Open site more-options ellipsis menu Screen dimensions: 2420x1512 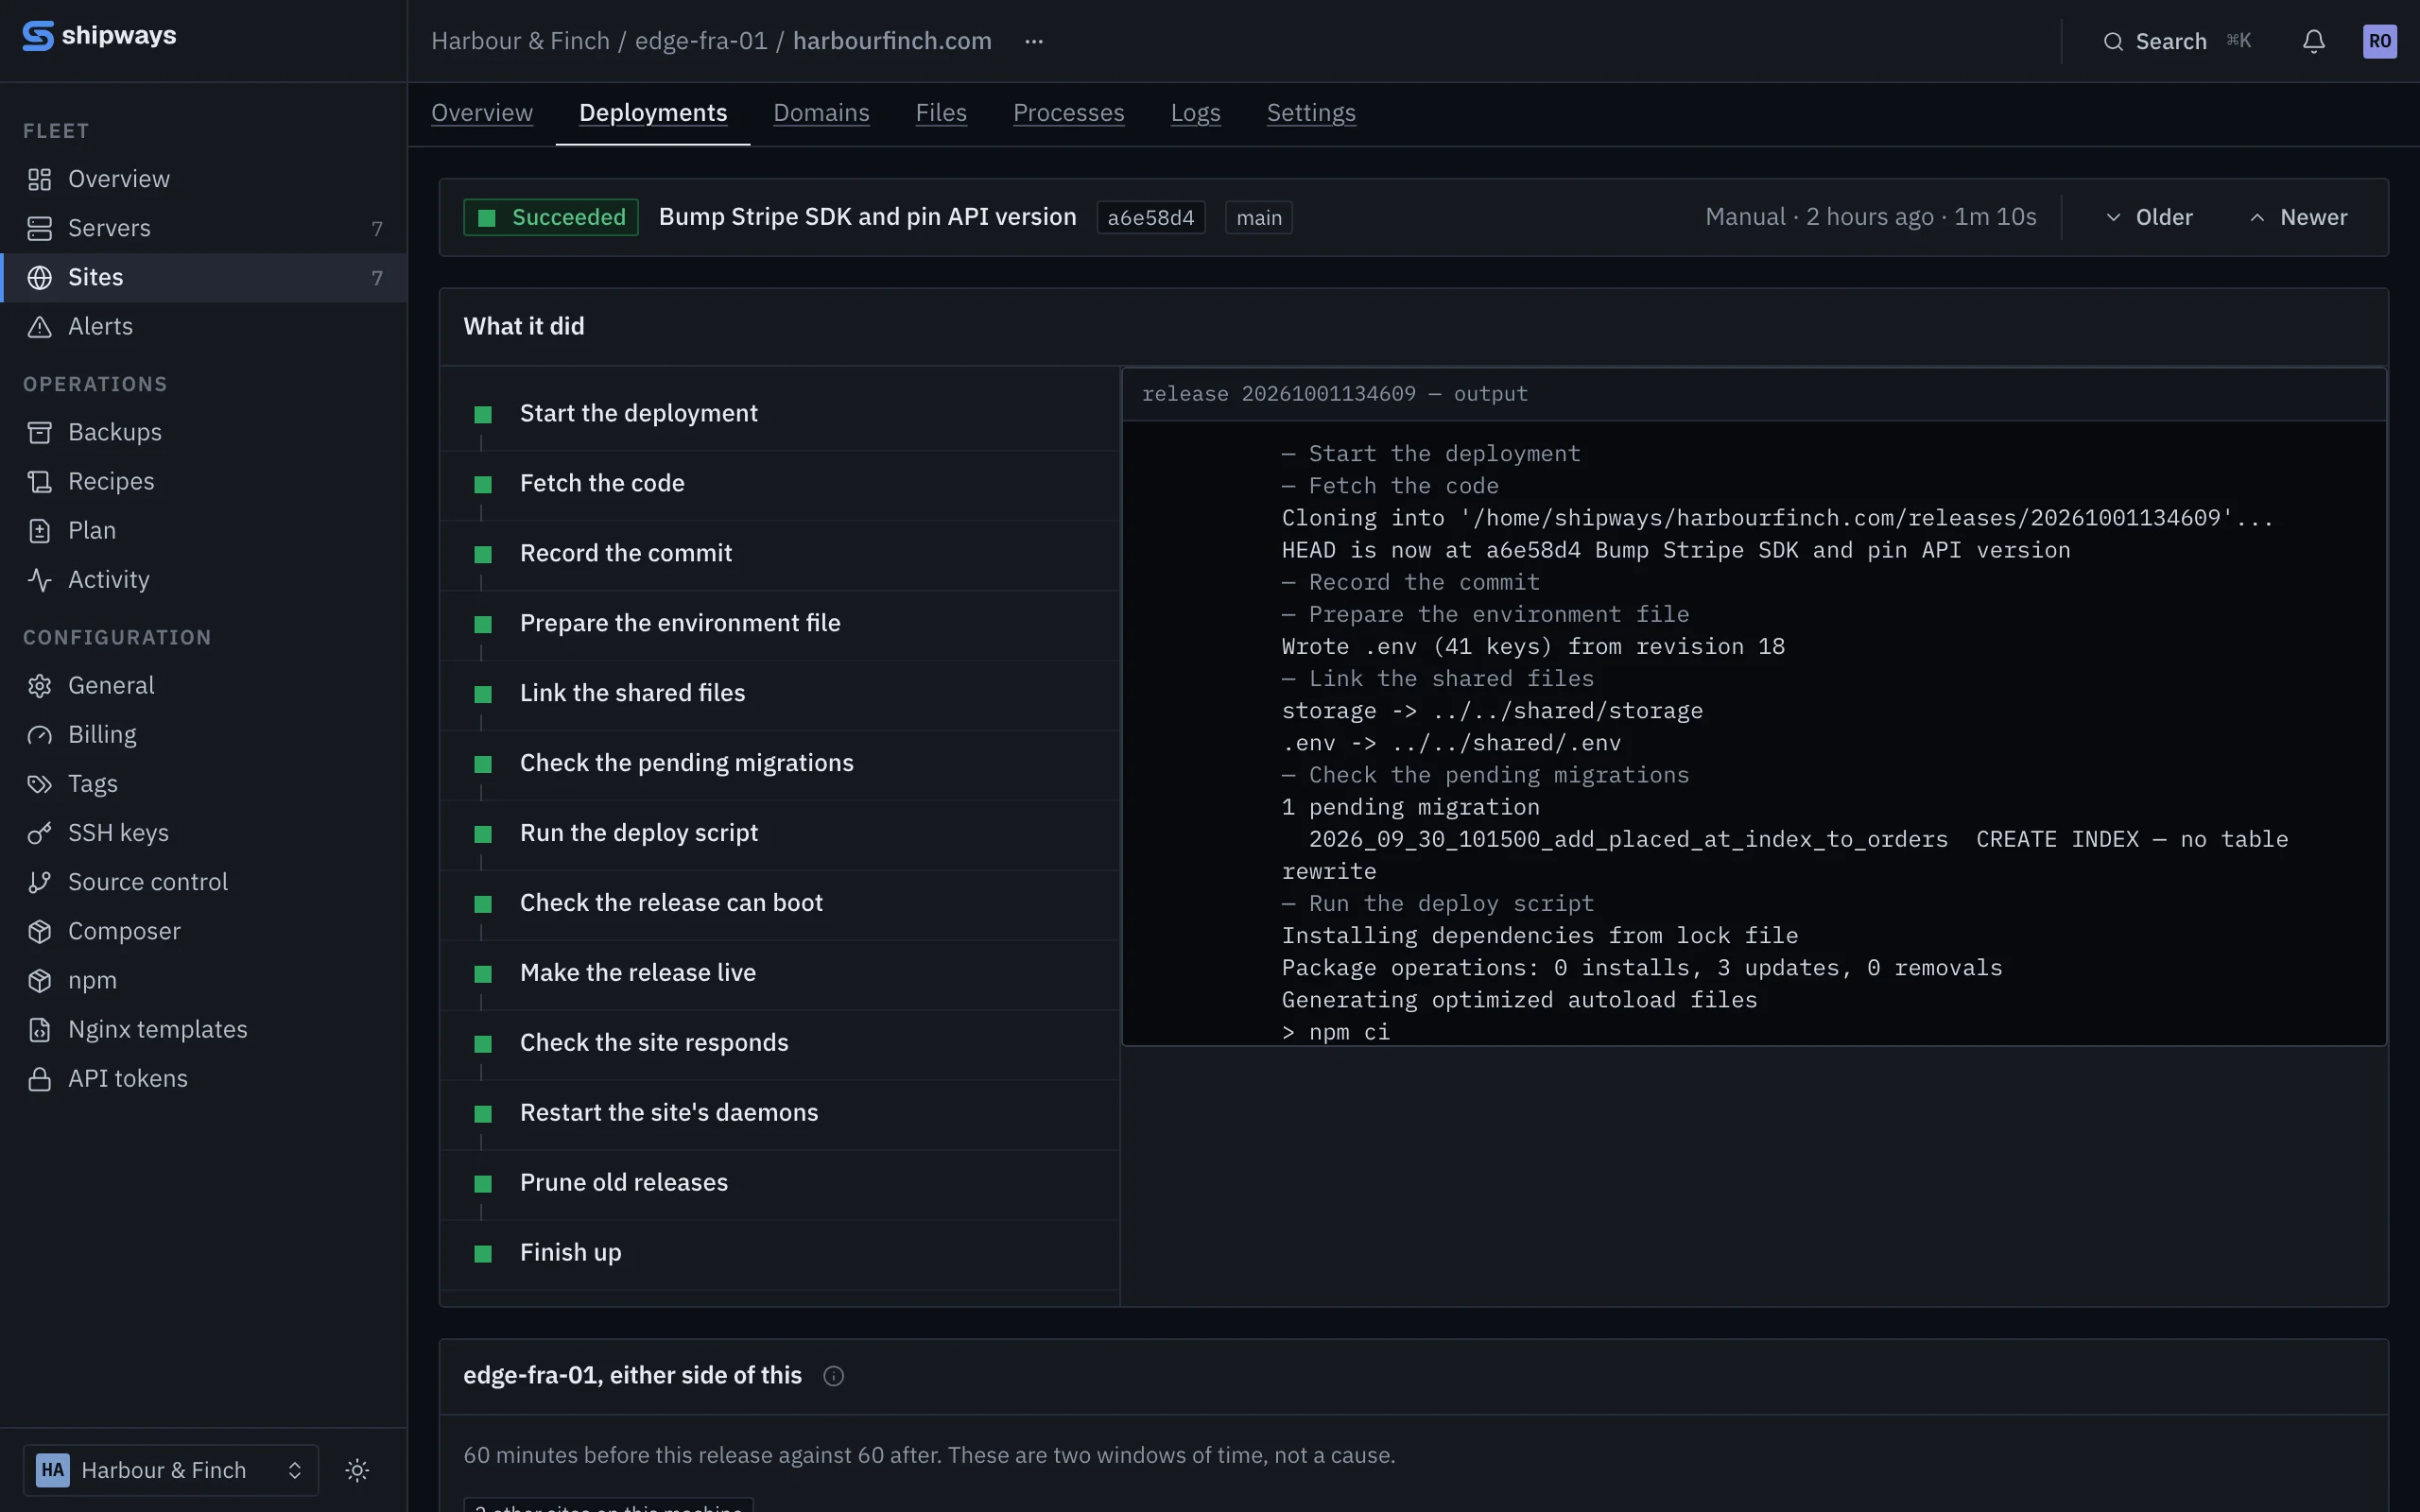point(1034,41)
